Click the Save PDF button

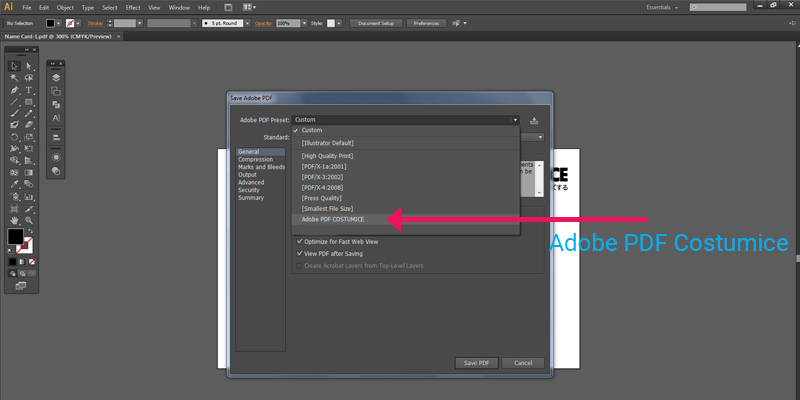pyautogui.click(x=477, y=363)
